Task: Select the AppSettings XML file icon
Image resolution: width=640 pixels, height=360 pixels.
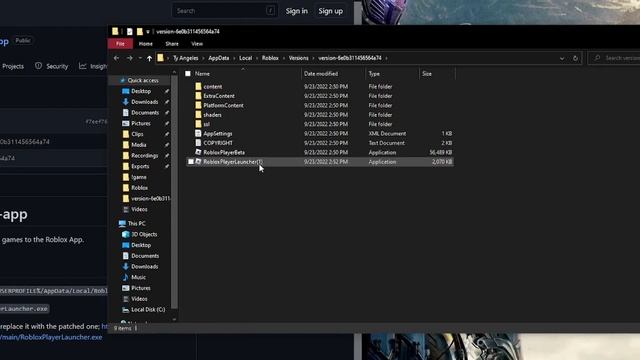Action: tap(198, 133)
